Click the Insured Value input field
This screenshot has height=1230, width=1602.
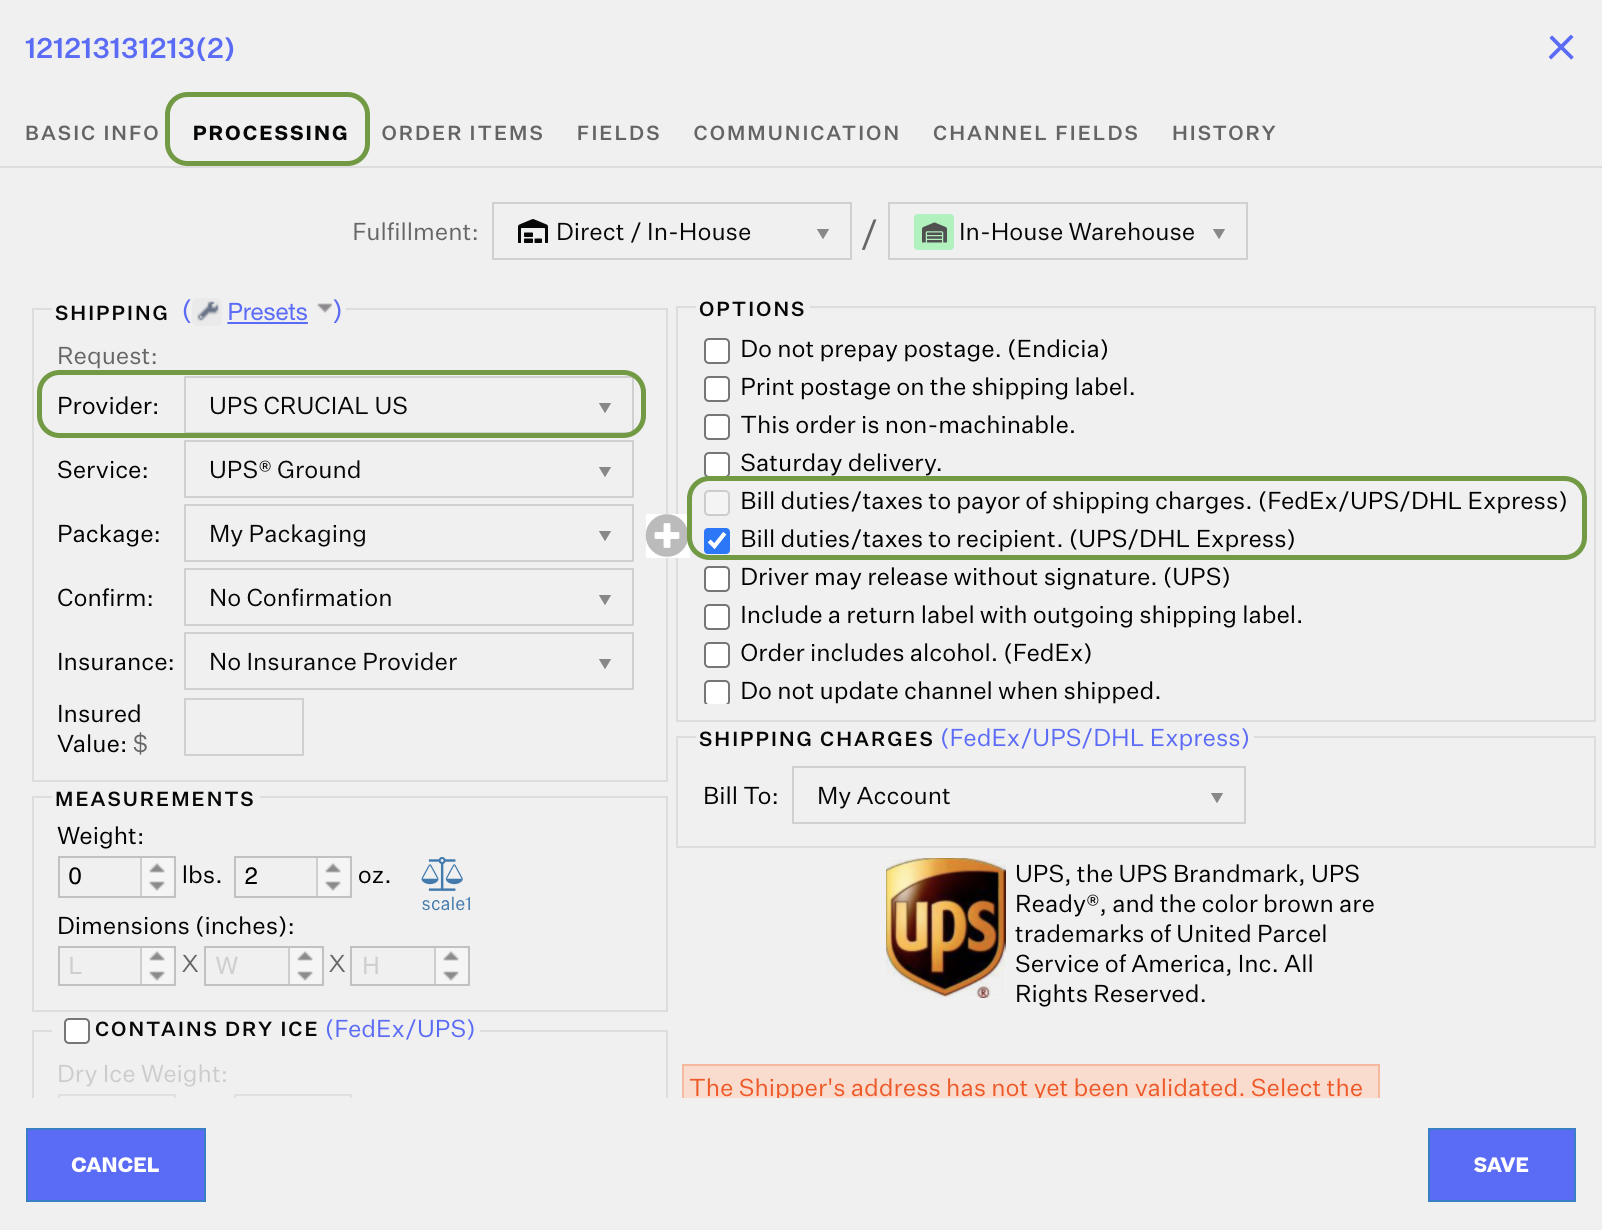point(244,727)
